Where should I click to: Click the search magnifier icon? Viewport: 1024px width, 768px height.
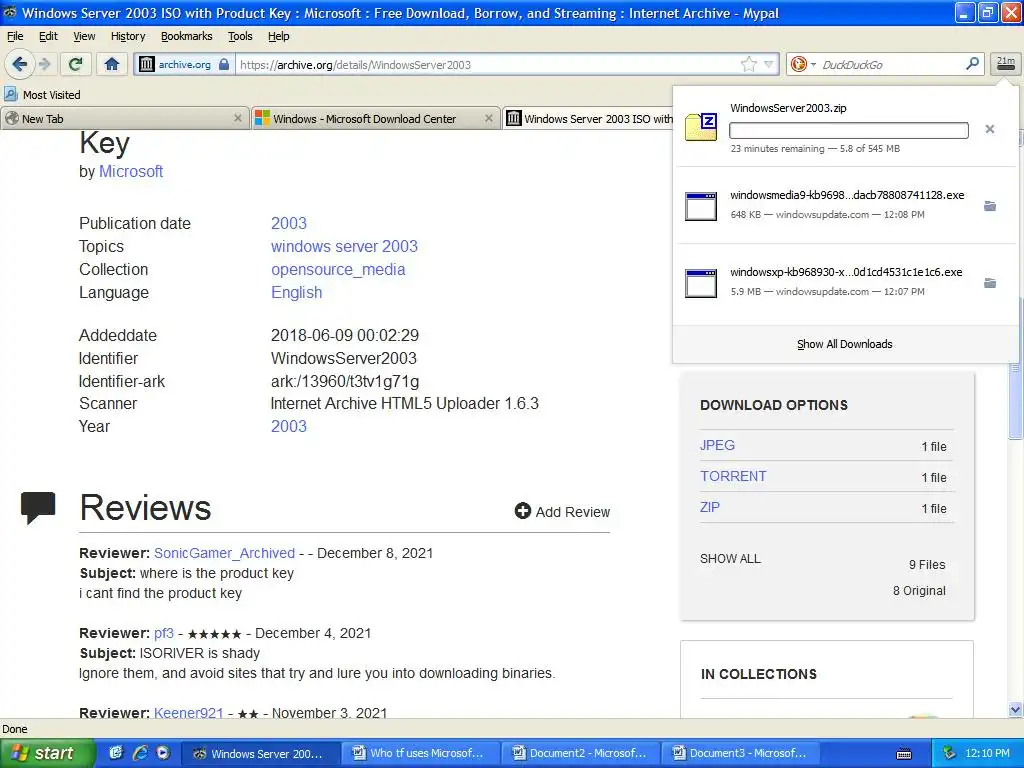[972, 64]
